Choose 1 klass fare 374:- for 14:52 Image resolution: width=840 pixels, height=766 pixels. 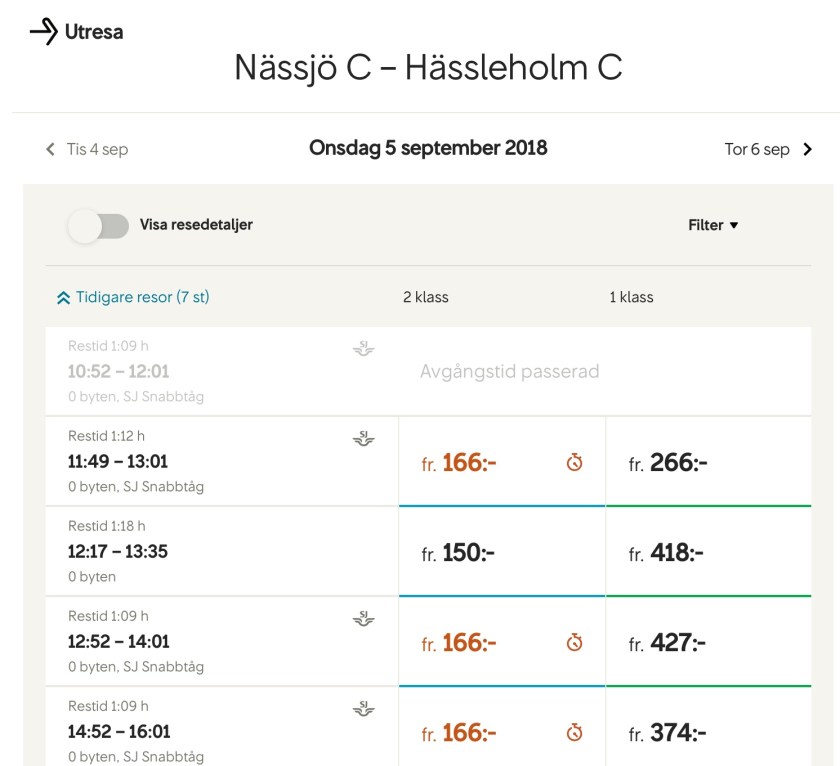click(708, 733)
